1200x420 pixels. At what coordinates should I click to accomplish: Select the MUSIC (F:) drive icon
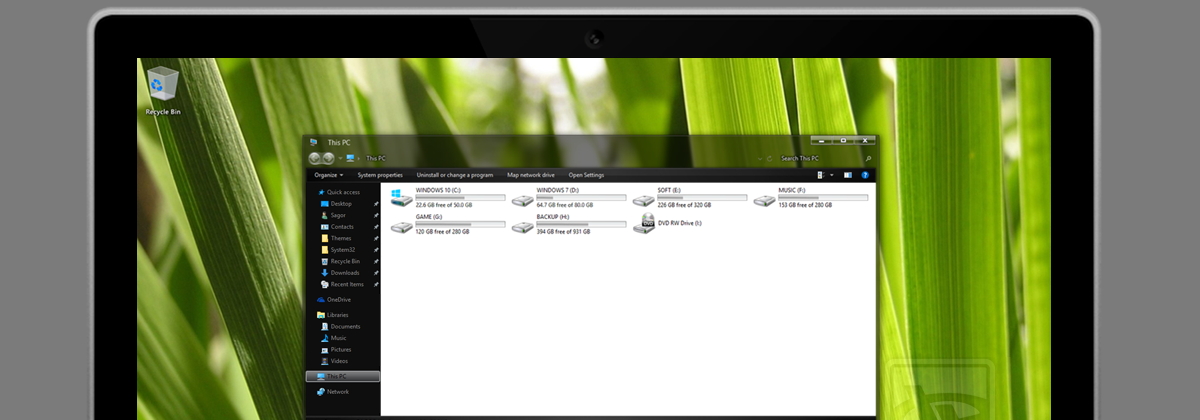pyautogui.click(x=764, y=199)
